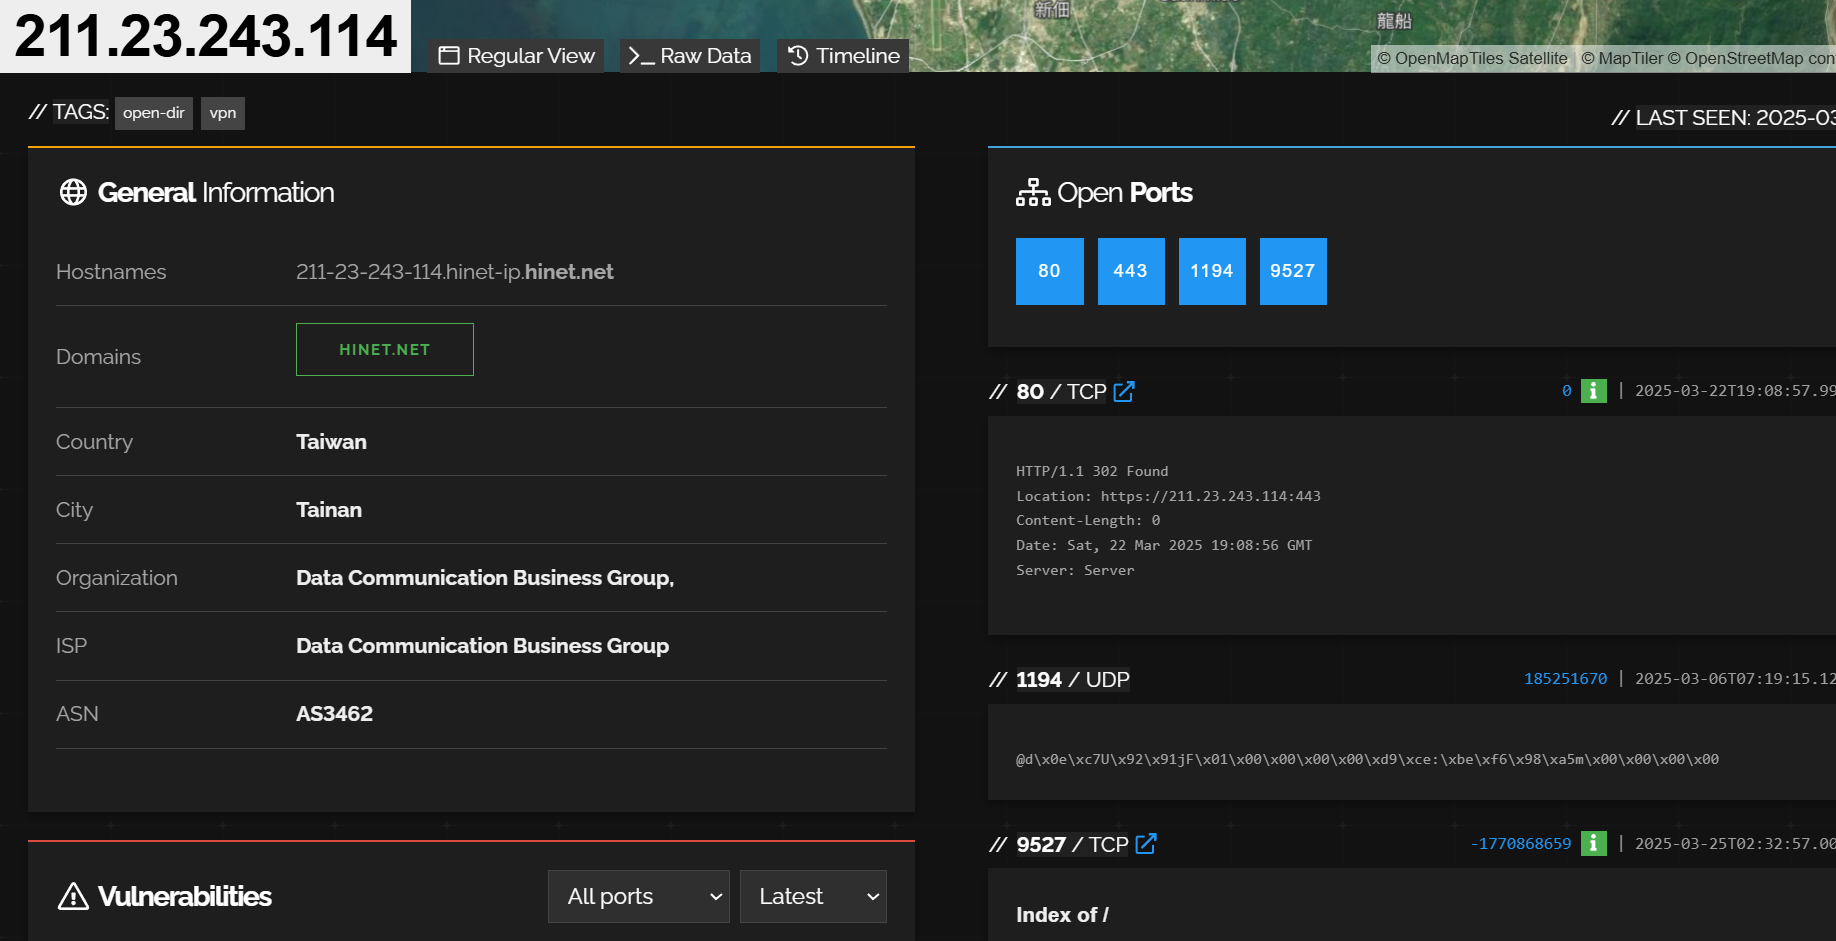Click the vpn tag
Screen dimensions: 1836x941
point(223,113)
